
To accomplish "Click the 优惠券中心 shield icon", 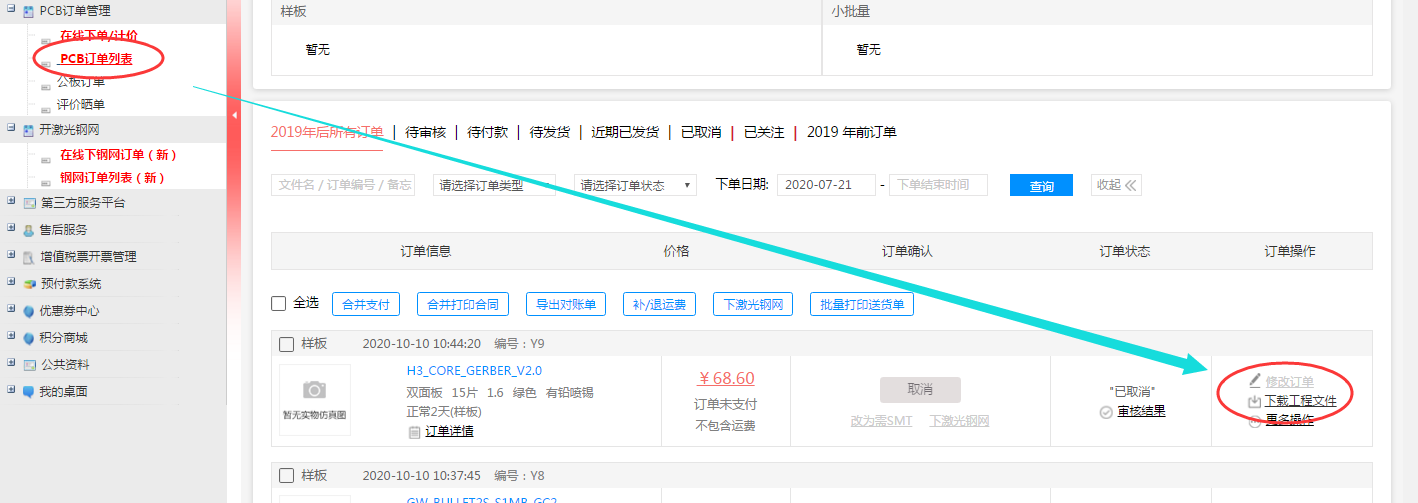I will point(29,311).
